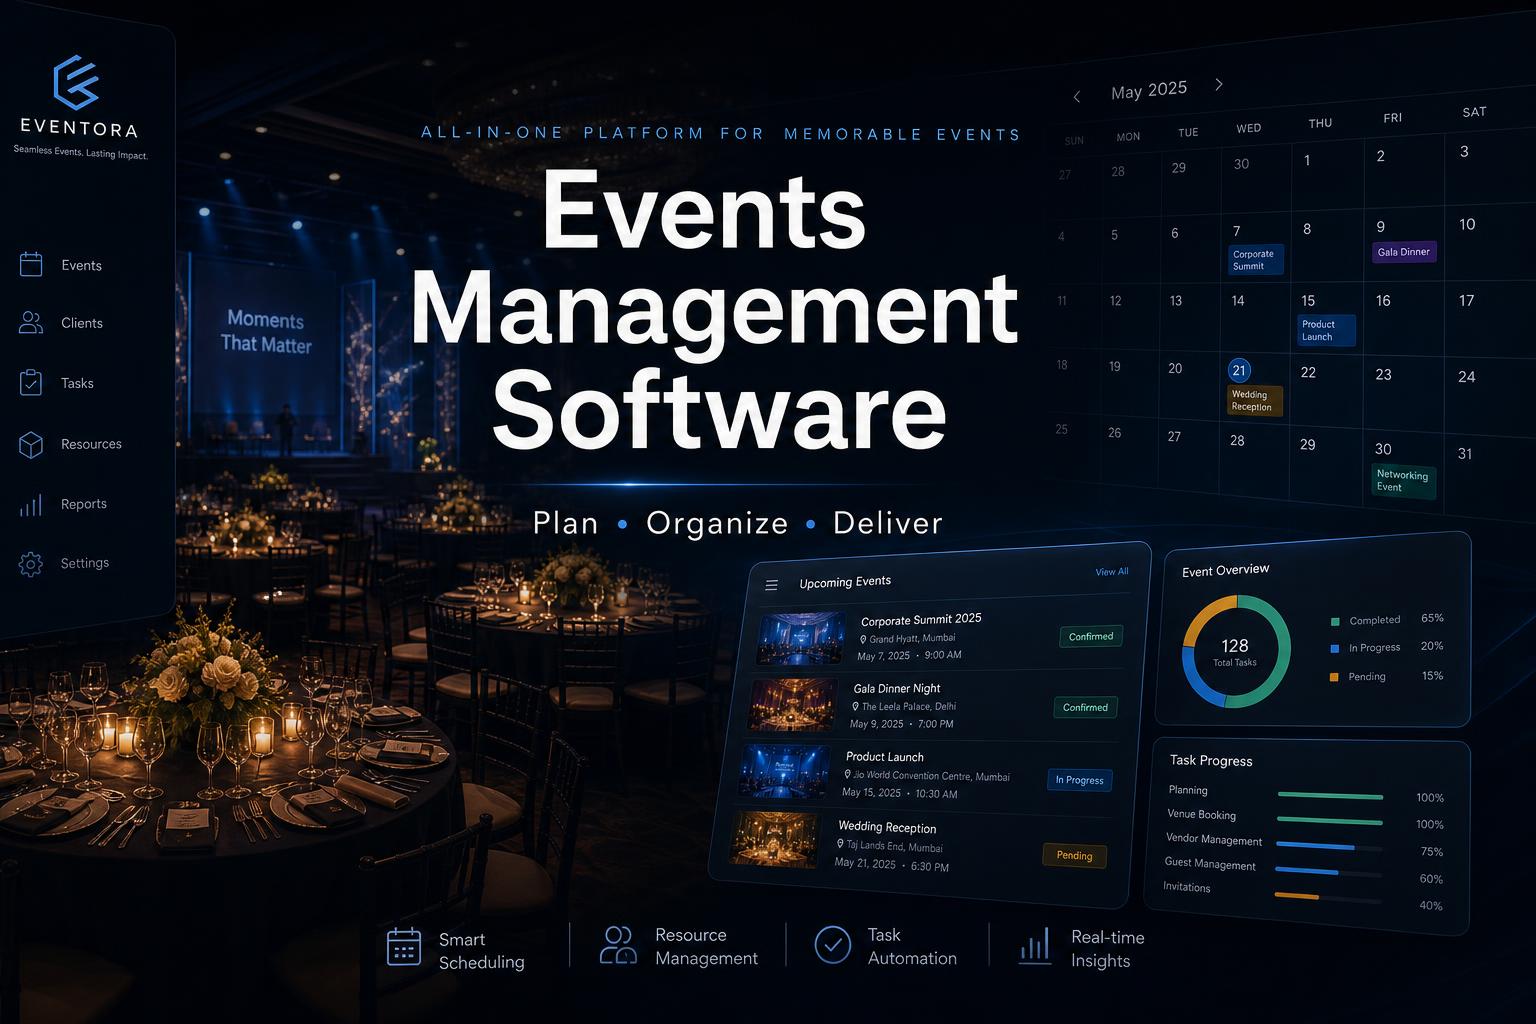Click Wedding Reception list thumbnail image
Screen dimensions: 1536x1024
pos(775,840)
